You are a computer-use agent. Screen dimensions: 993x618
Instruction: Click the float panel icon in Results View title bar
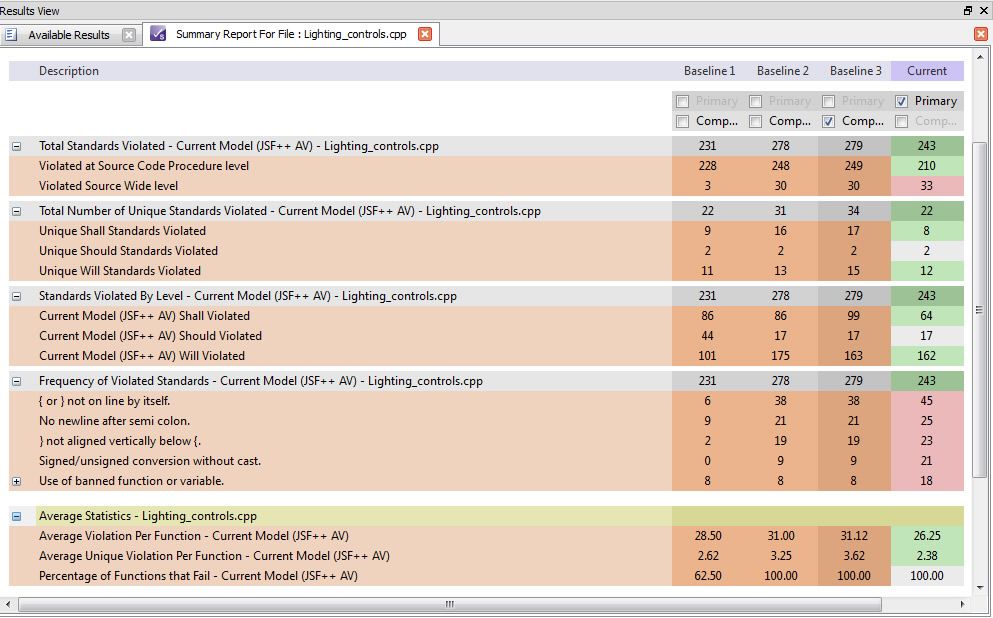(967, 10)
